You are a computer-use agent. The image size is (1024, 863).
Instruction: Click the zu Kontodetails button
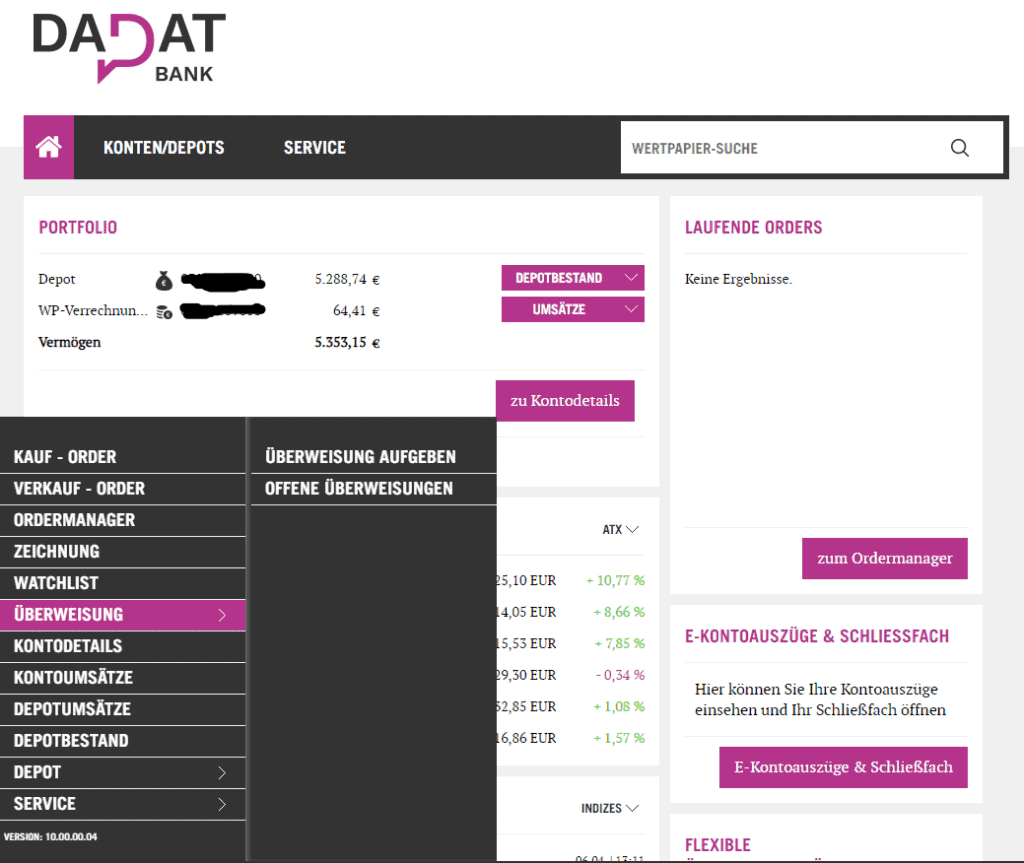point(565,401)
